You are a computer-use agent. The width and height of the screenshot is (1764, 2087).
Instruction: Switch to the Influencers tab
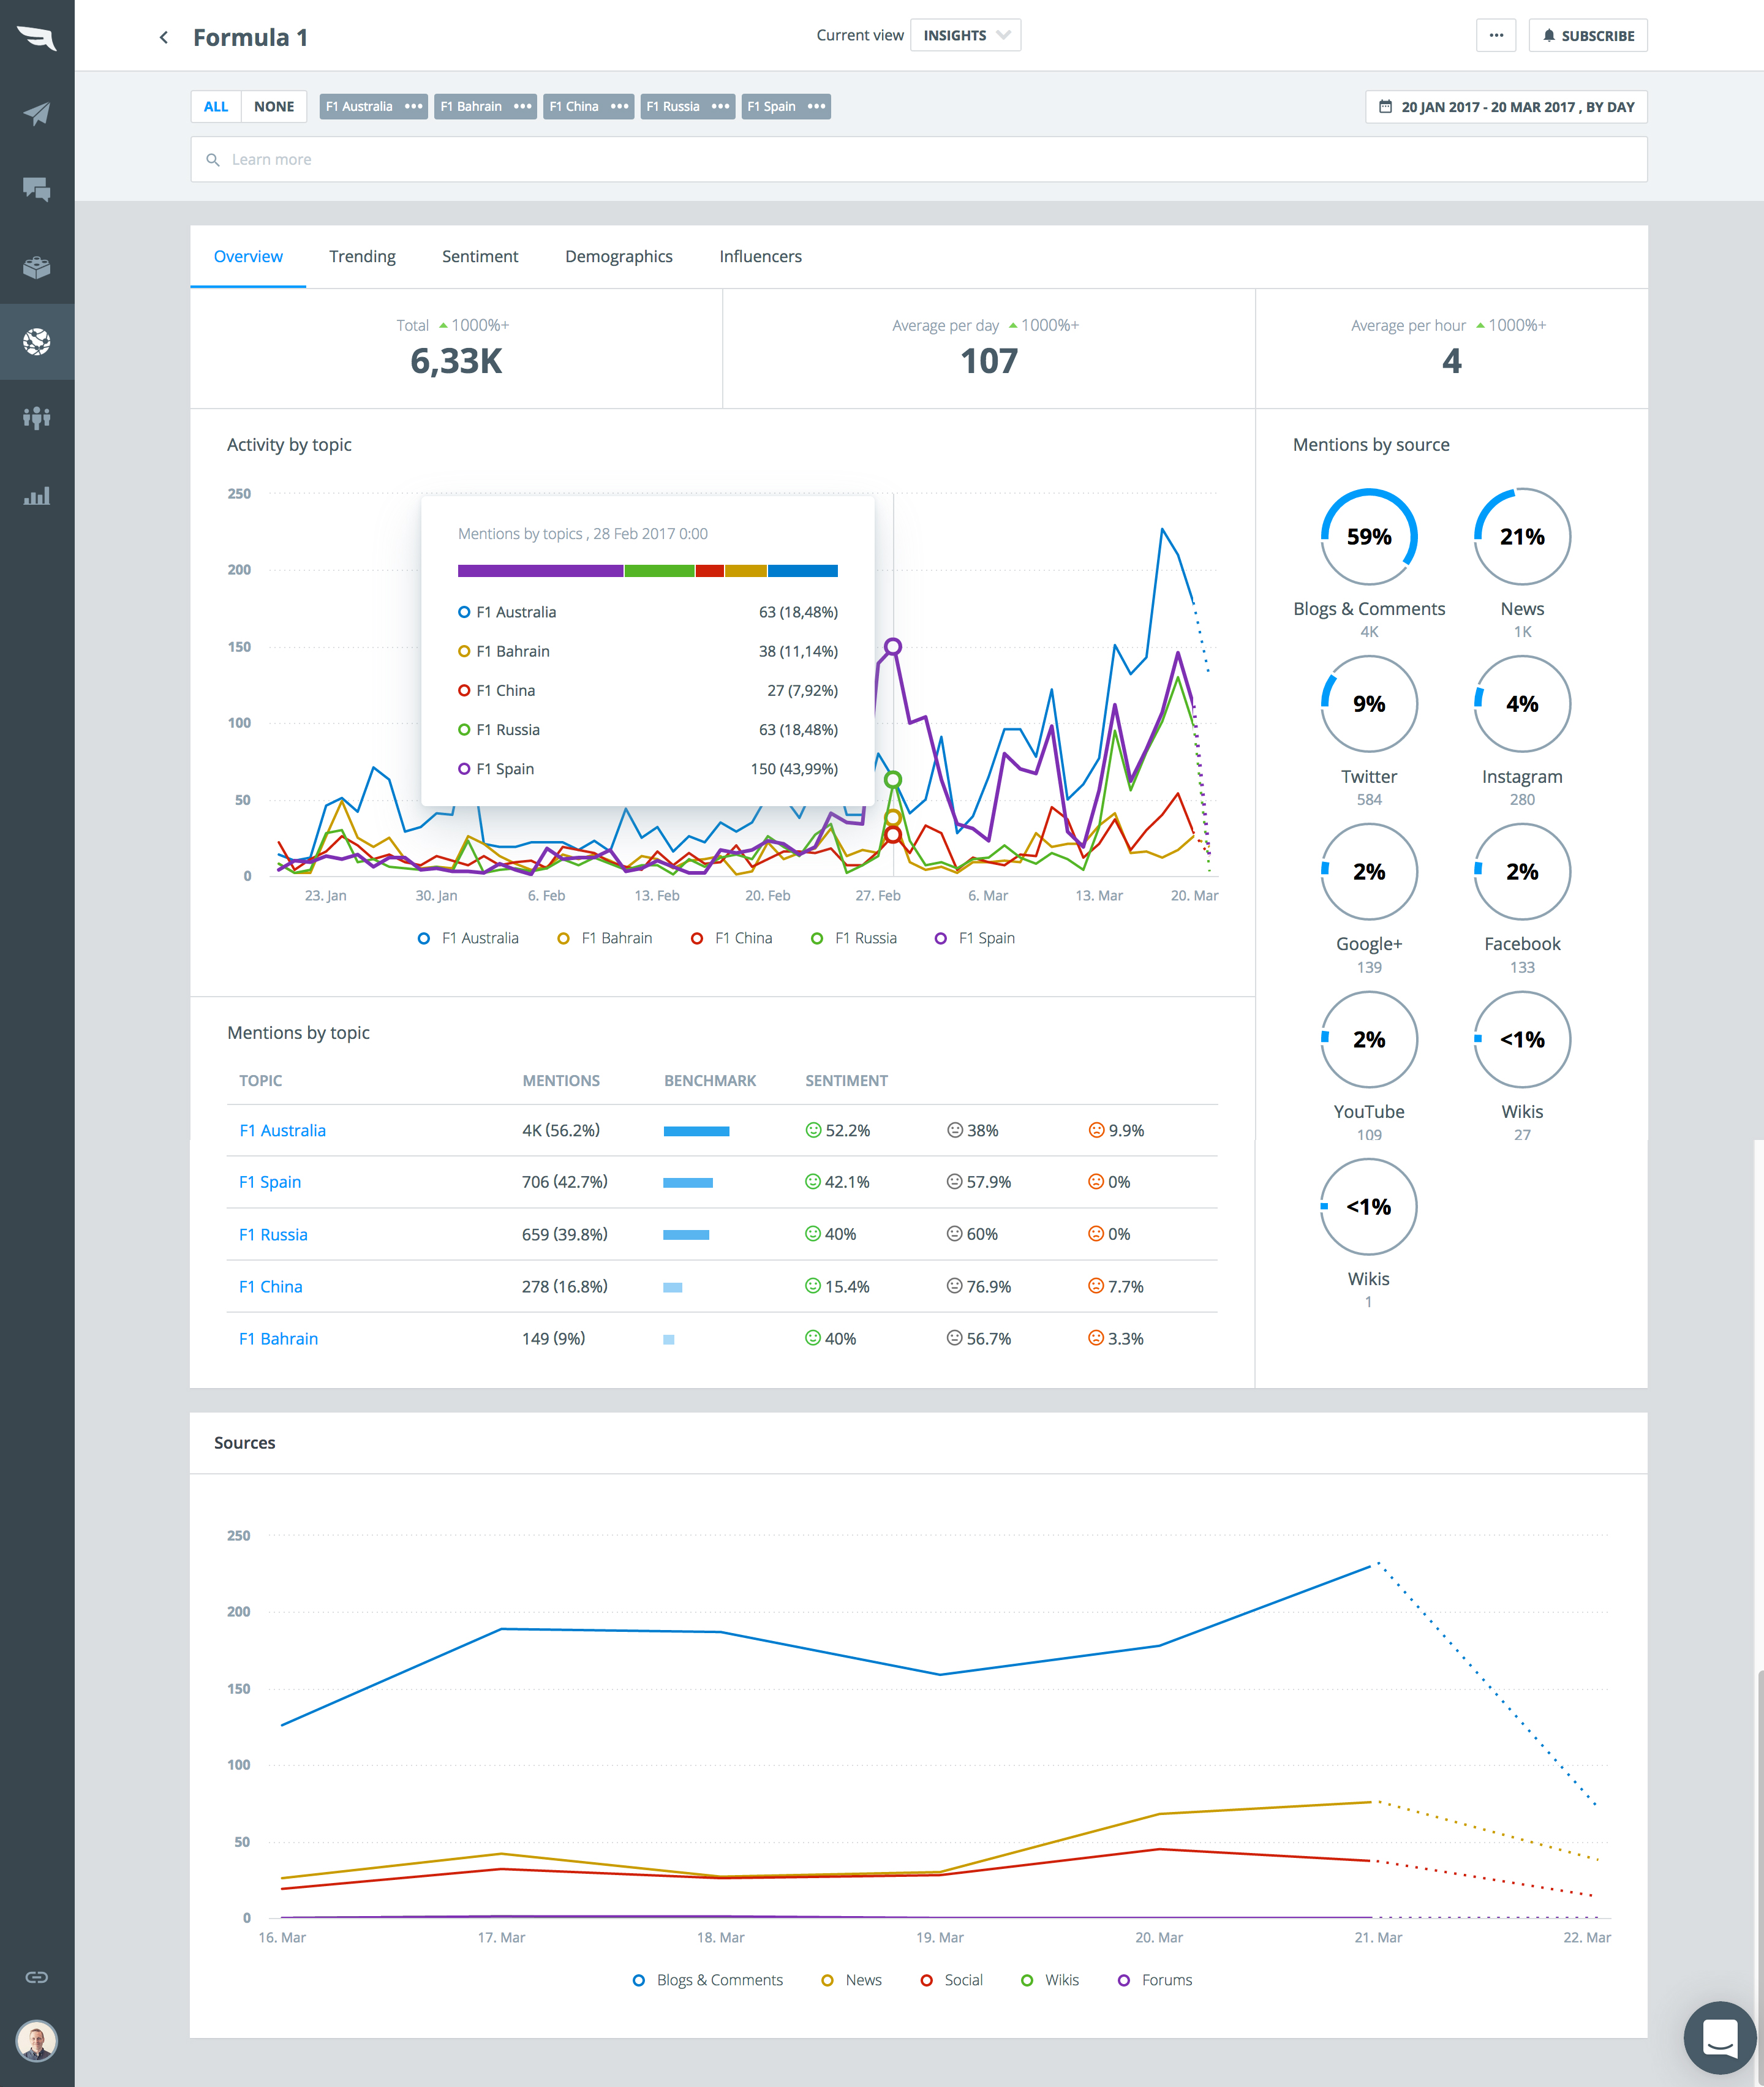coord(760,257)
